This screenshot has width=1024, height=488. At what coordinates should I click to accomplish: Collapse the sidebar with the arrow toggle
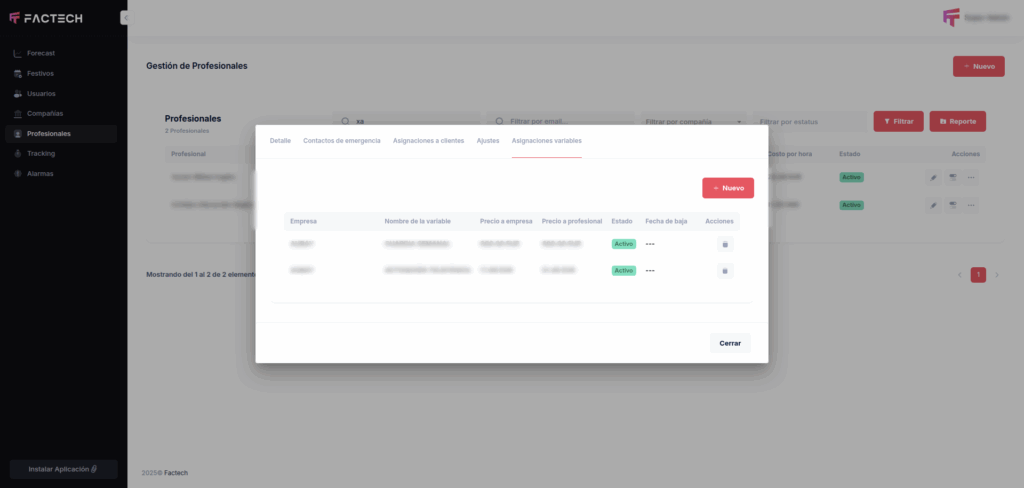coord(126,18)
